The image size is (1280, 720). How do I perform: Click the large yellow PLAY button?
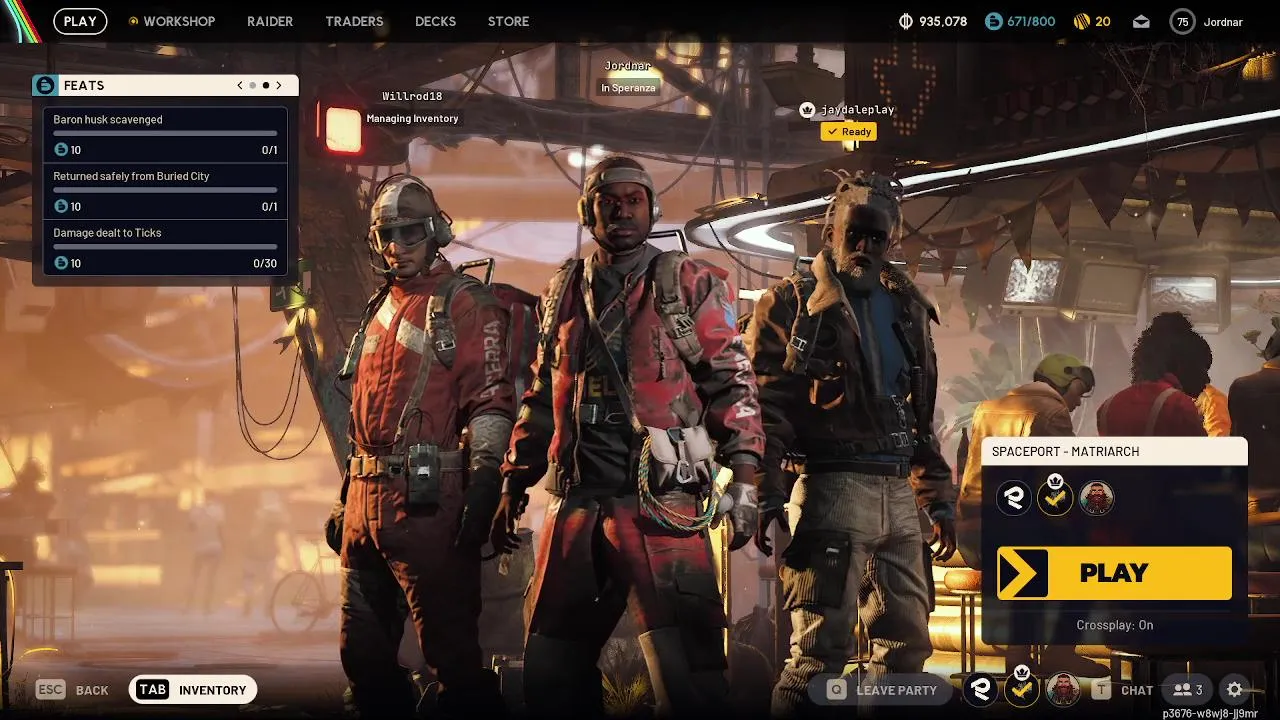click(x=1114, y=573)
